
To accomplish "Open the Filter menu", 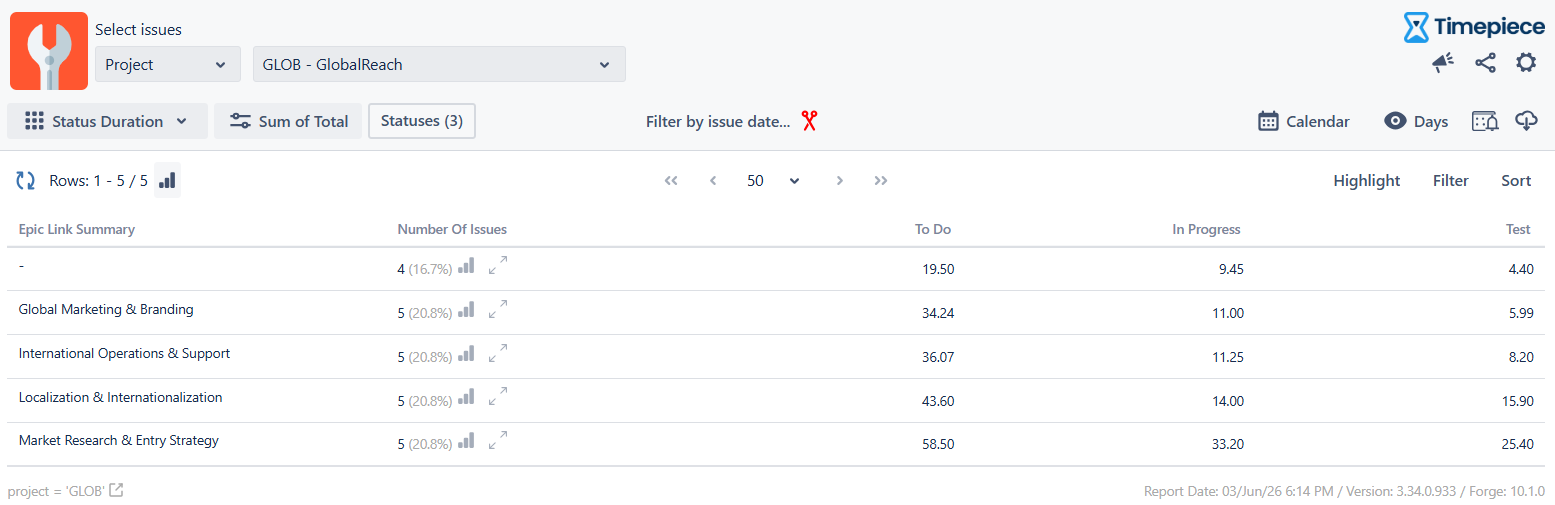I will click(1451, 181).
